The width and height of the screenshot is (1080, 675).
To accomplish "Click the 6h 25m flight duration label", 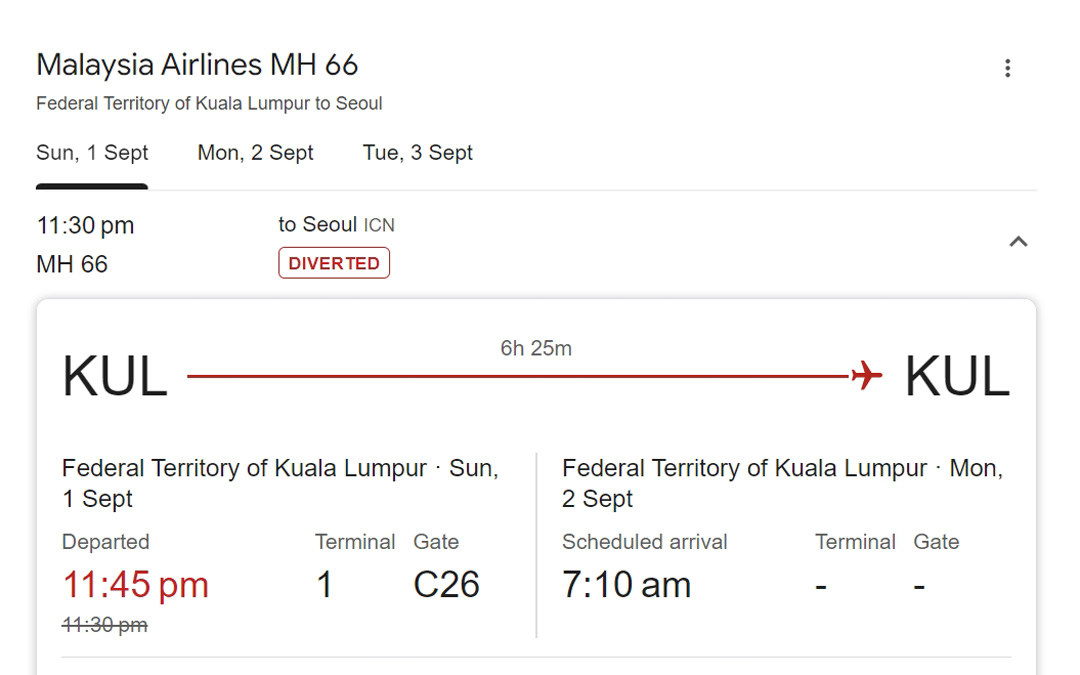I will pos(536,349).
